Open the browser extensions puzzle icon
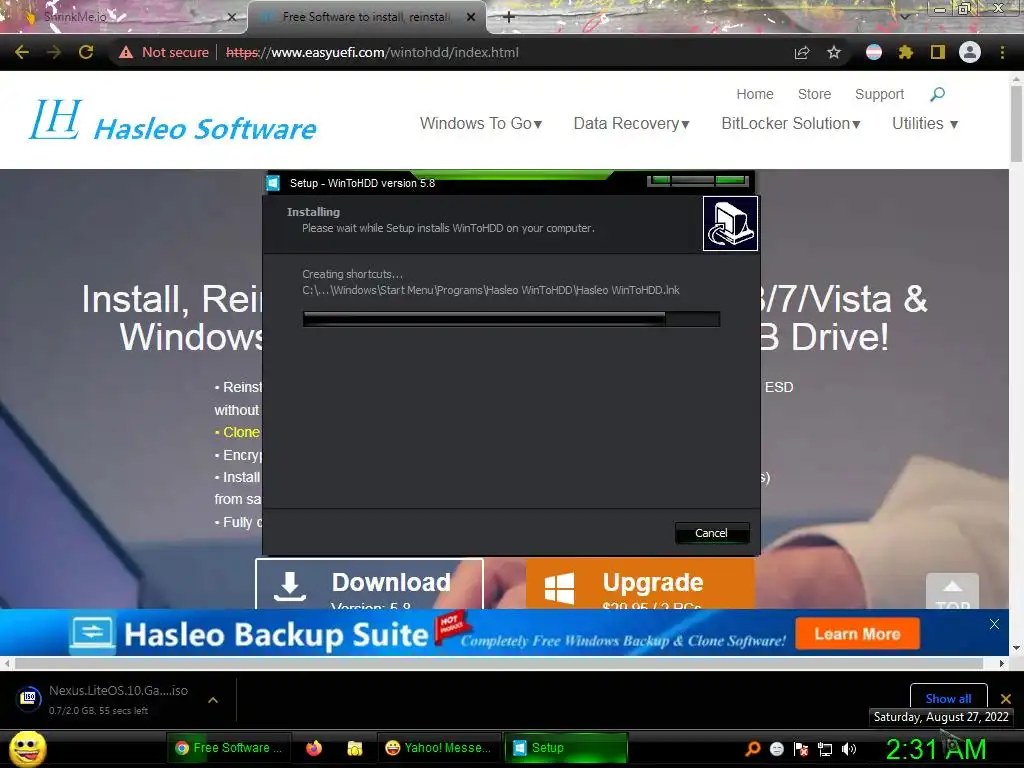1024x768 pixels. tap(905, 52)
